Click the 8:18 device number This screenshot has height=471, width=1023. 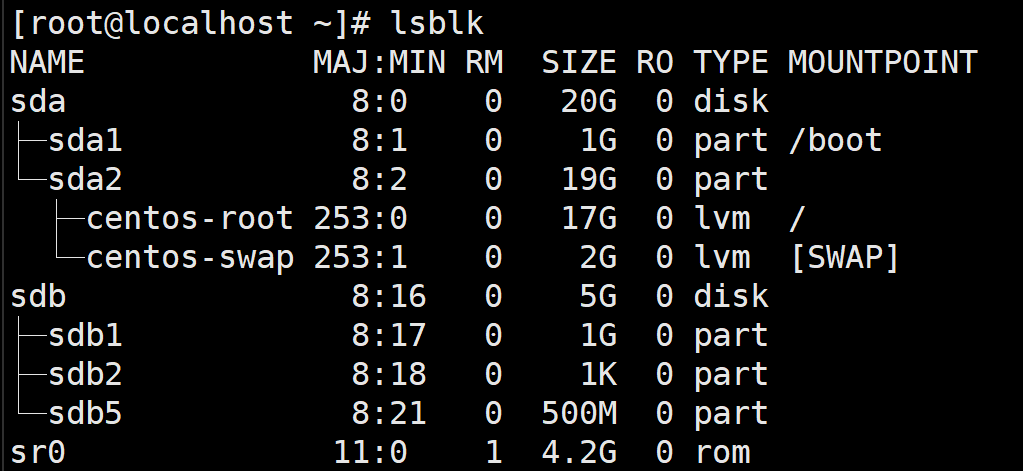click(389, 374)
